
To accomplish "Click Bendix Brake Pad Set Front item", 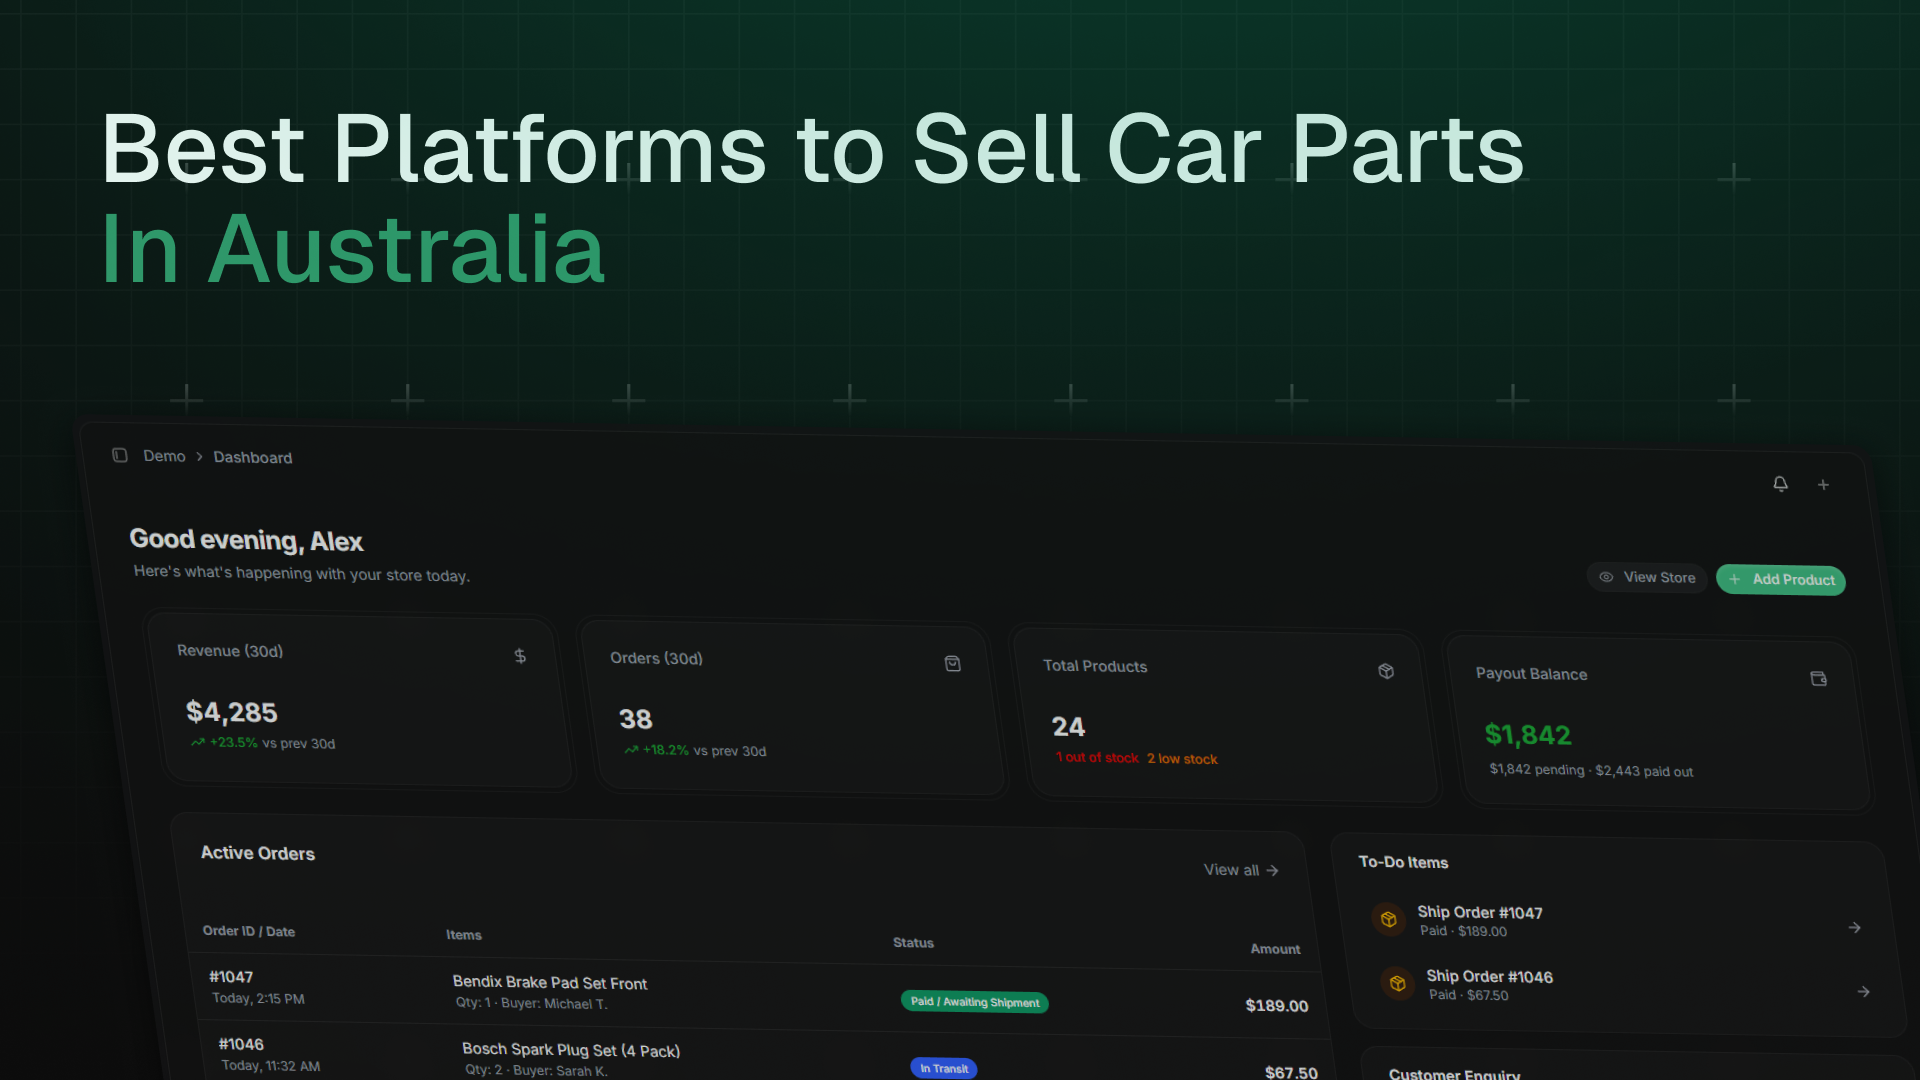I will [x=550, y=983].
